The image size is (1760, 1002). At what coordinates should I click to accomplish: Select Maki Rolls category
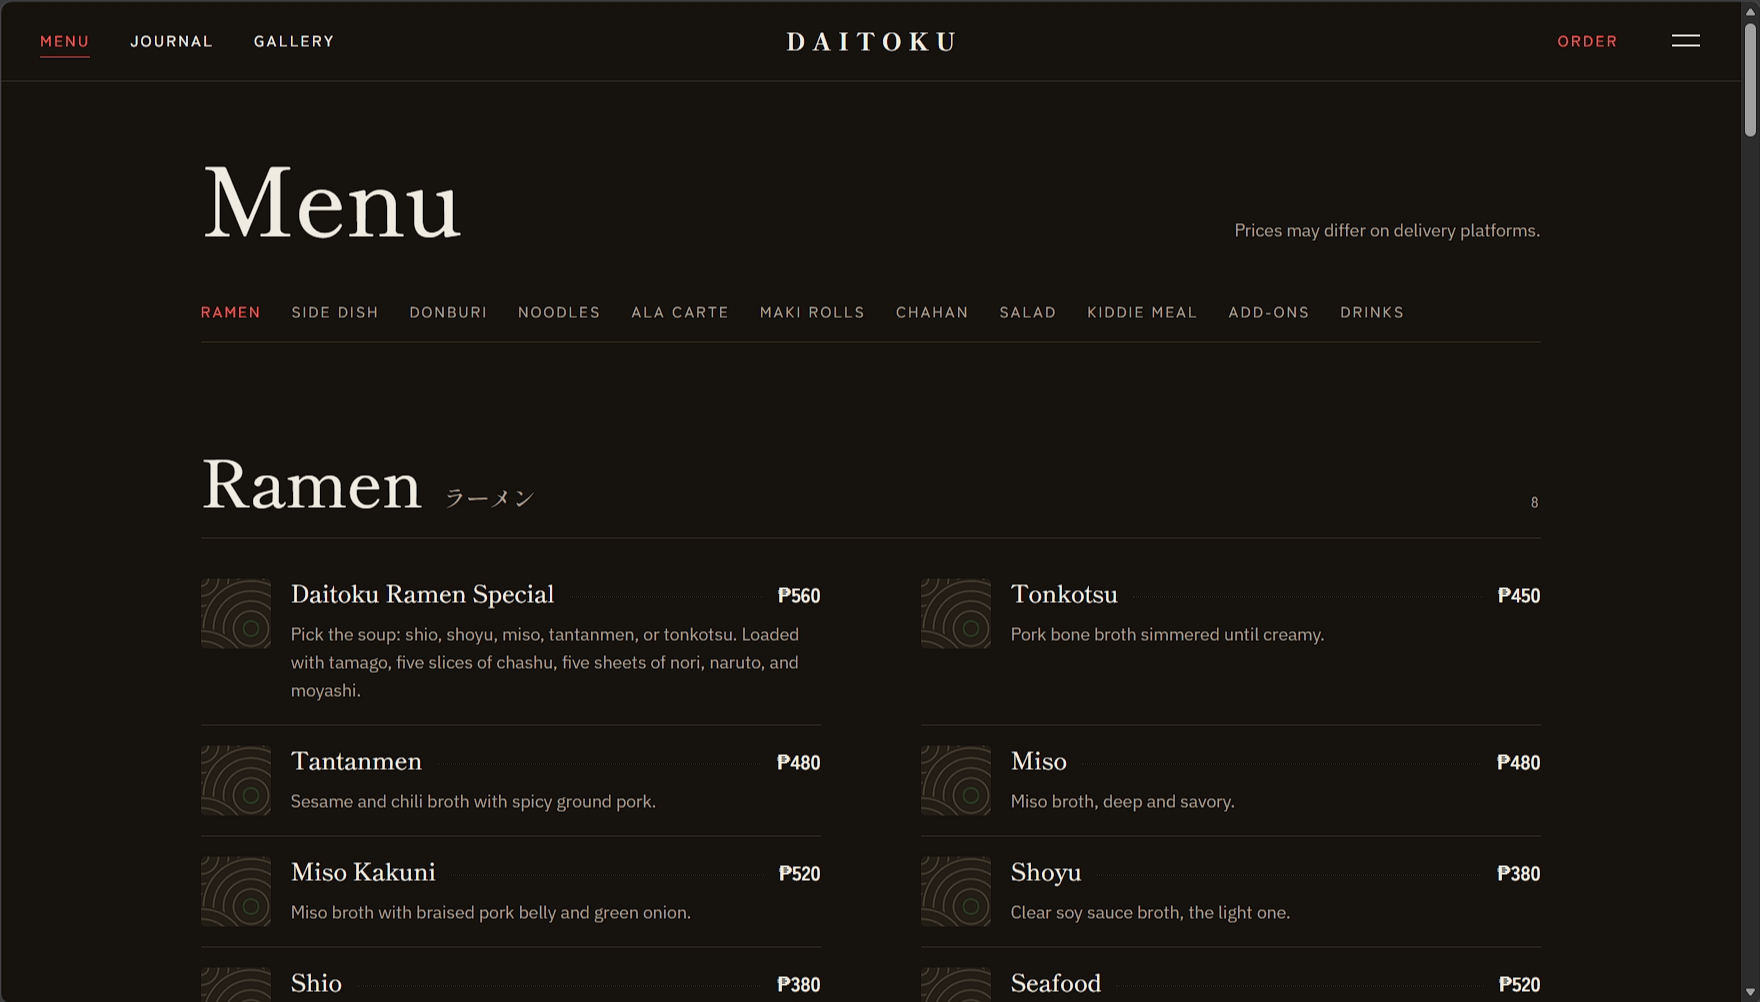point(812,312)
